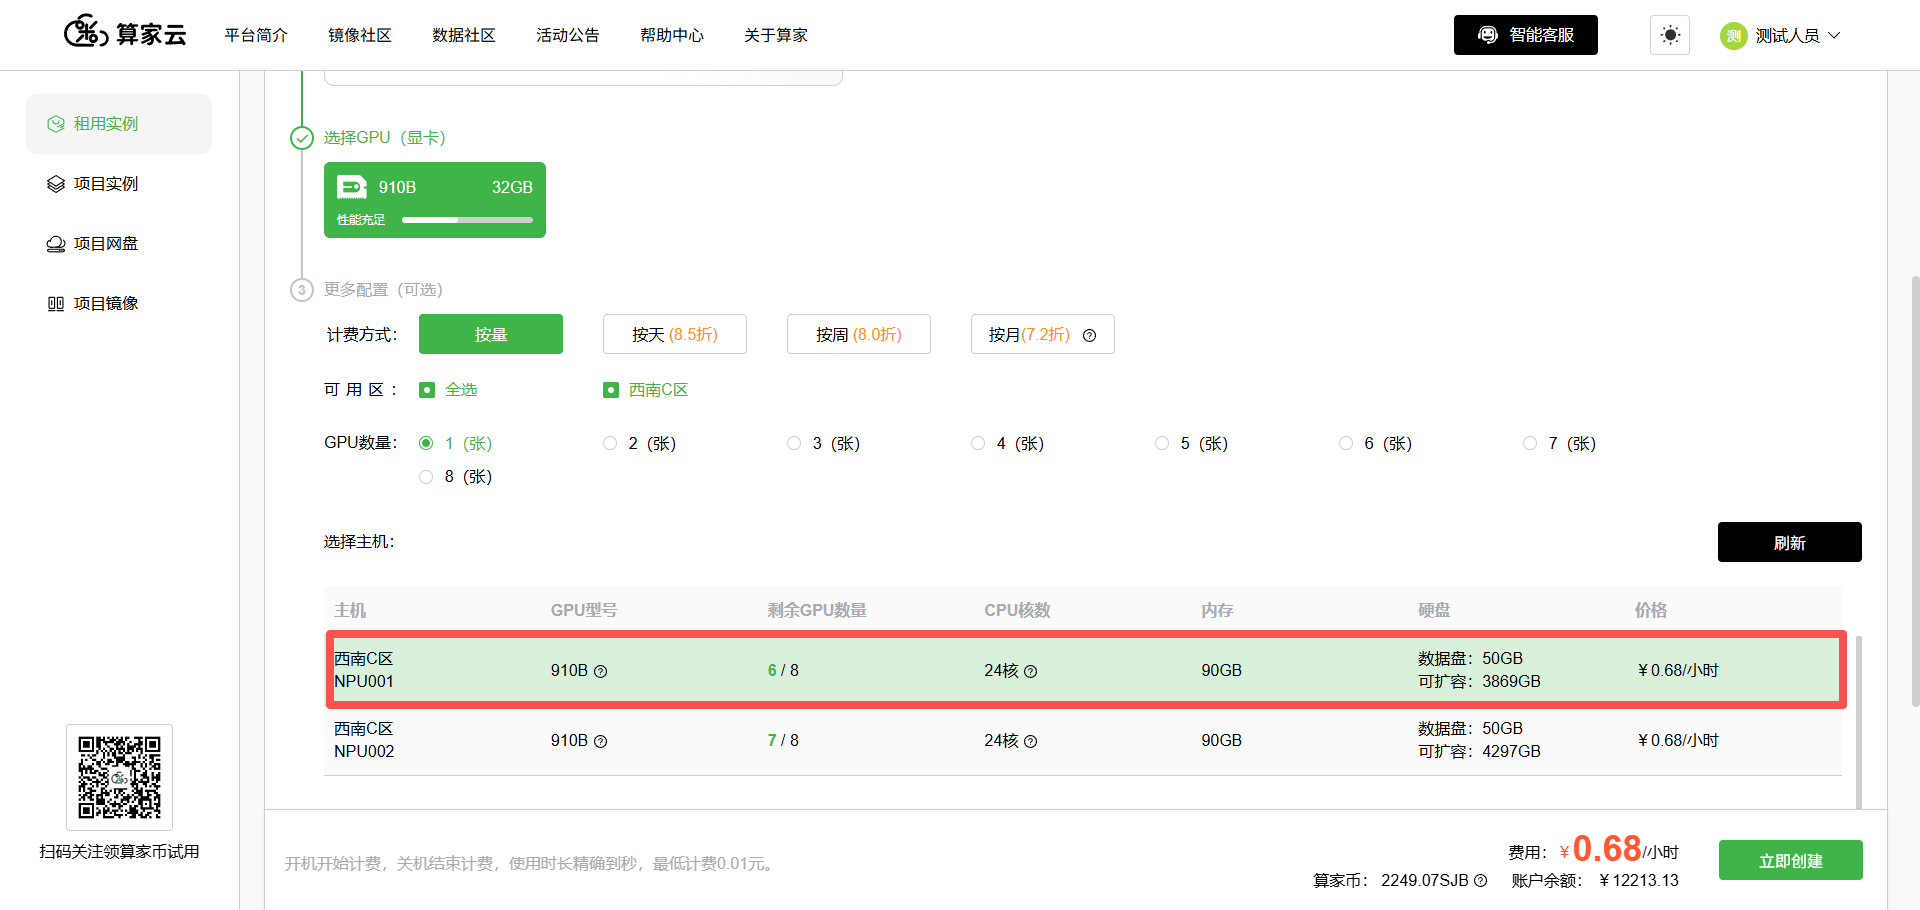Viewport: 1920px width, 910px height.
Task: Go to 项目实例 in sidebar
Action: point(119,184)
